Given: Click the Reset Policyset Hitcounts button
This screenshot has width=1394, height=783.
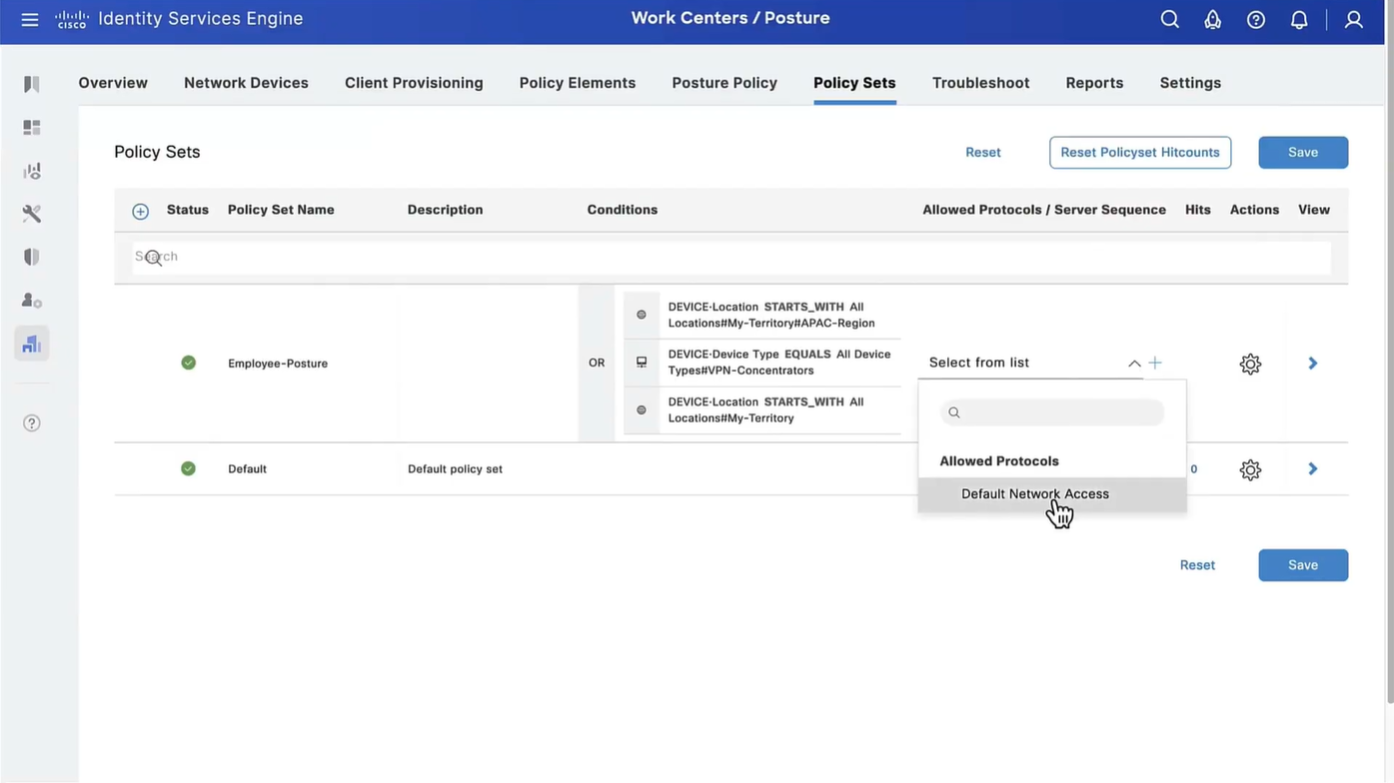Looking at the screenshot, I should 1140,152.
